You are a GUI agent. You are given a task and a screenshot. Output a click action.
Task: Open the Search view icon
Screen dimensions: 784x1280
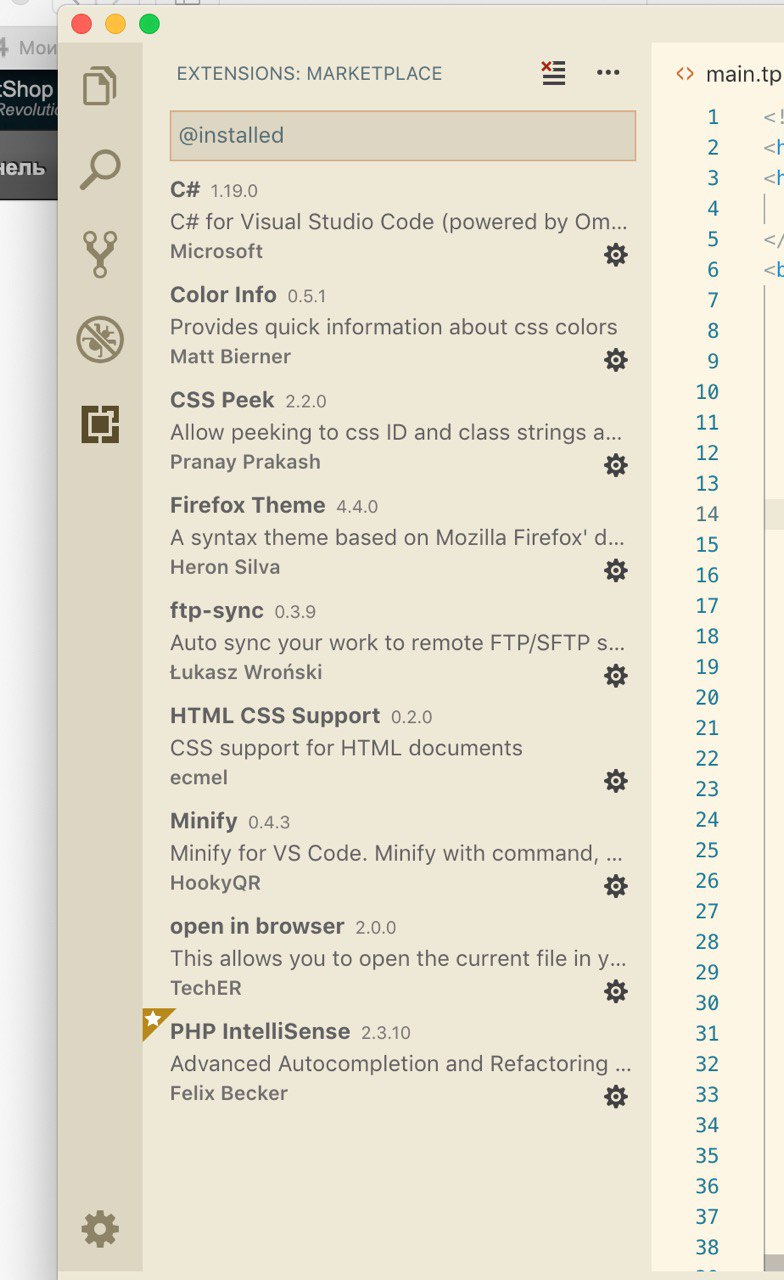100,170
